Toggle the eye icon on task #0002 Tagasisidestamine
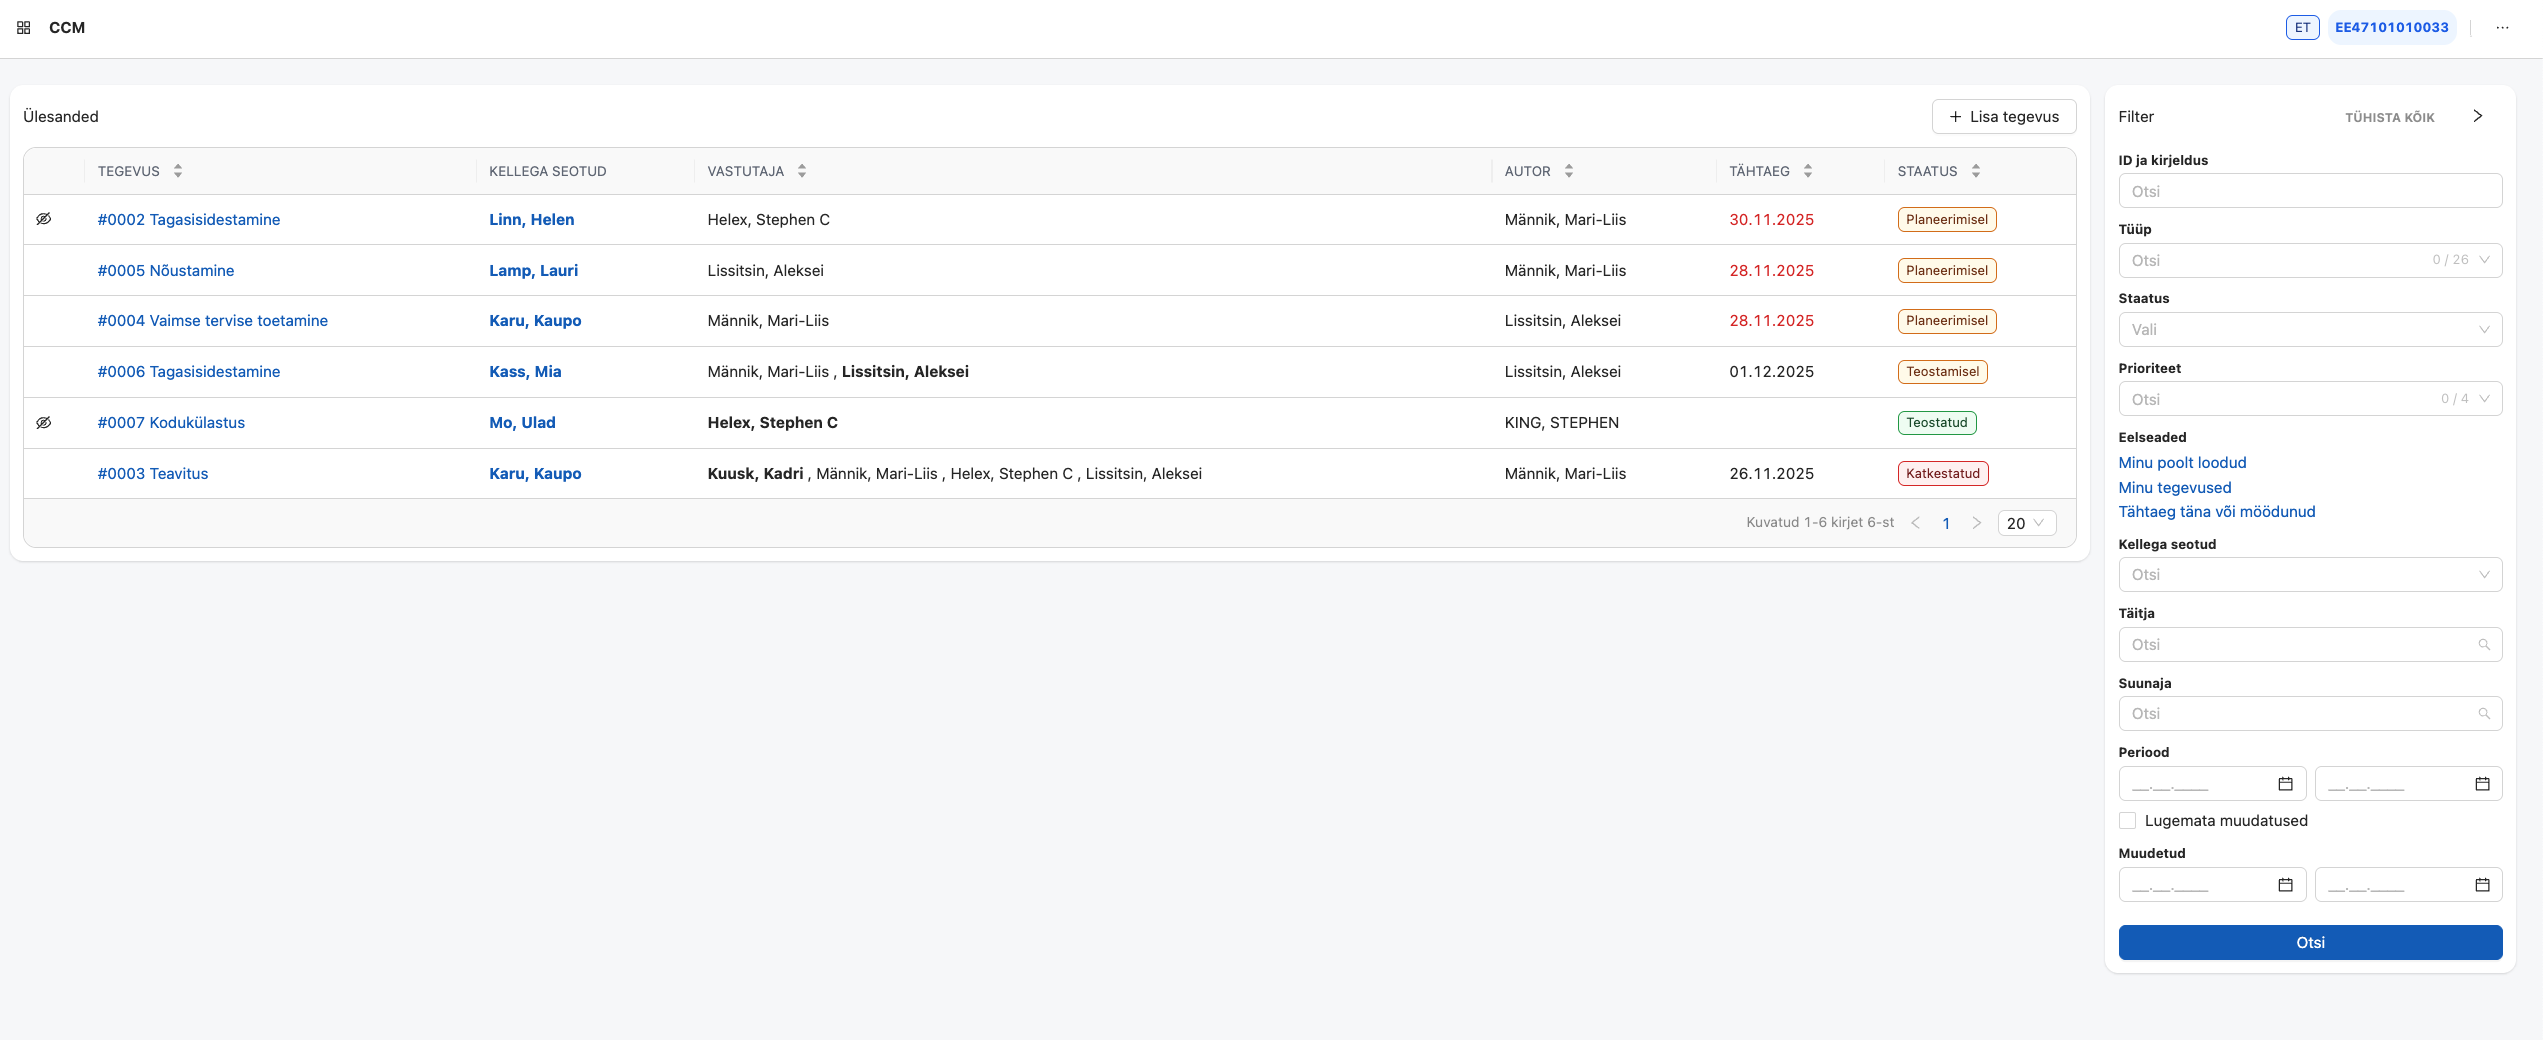The height and width of the screenshot is (1040, 2543). click(44, 218)
